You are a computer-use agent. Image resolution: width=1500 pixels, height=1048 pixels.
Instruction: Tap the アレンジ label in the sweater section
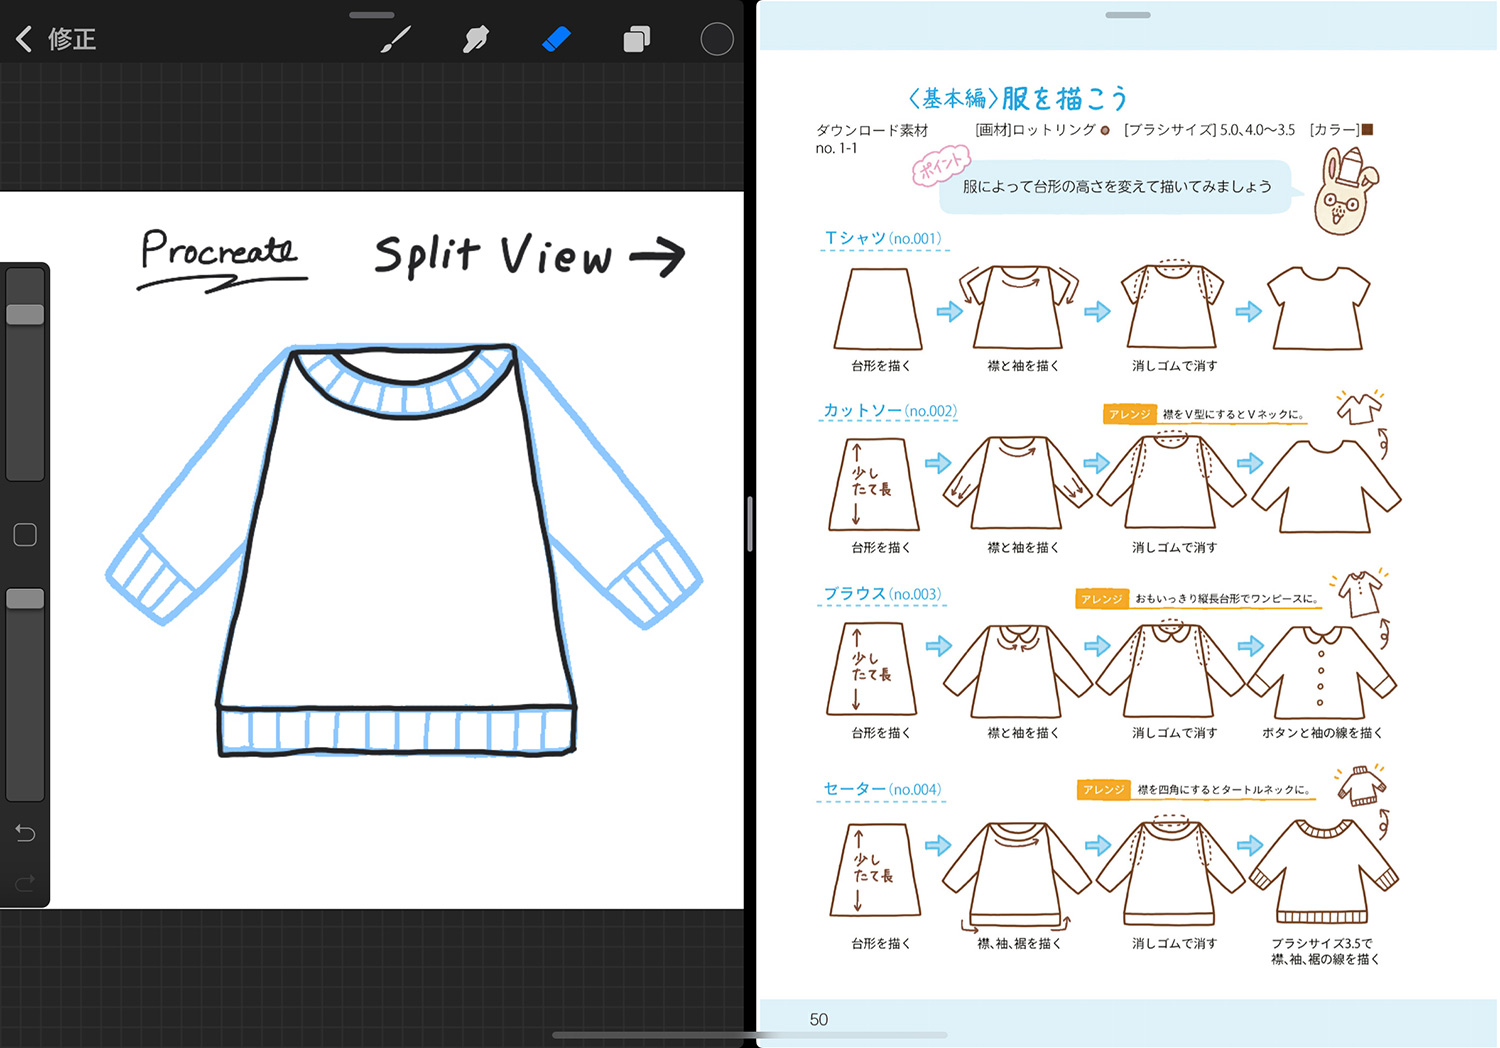point(1103,789)
